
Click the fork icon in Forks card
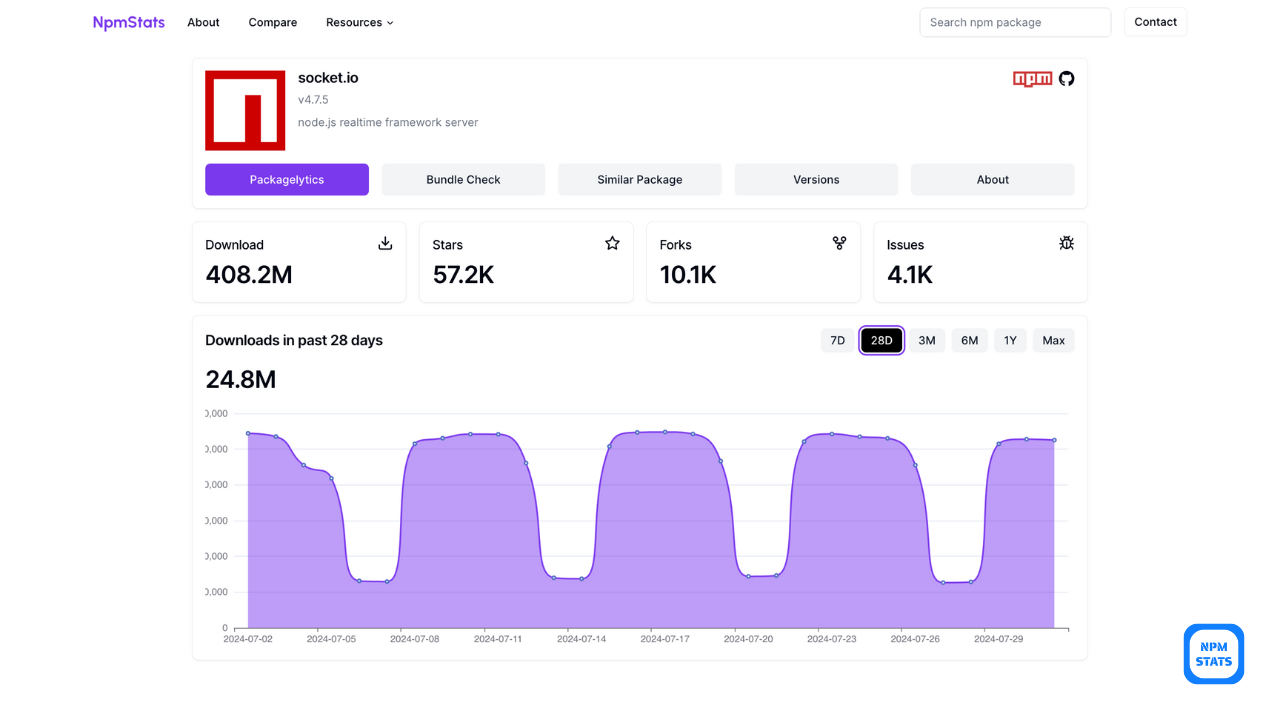[x=839, y=243]
